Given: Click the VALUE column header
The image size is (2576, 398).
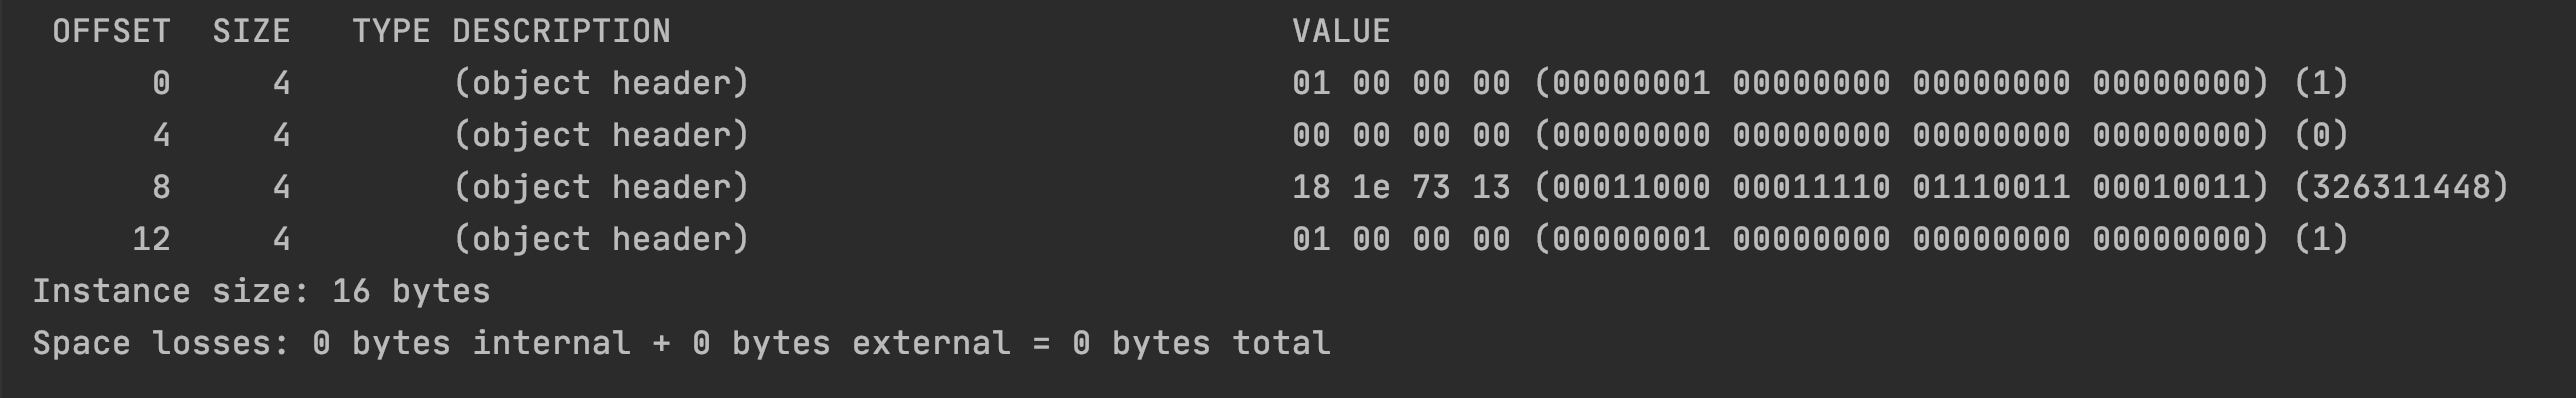Looking at the screenshot, I should tap(1341, 31).
